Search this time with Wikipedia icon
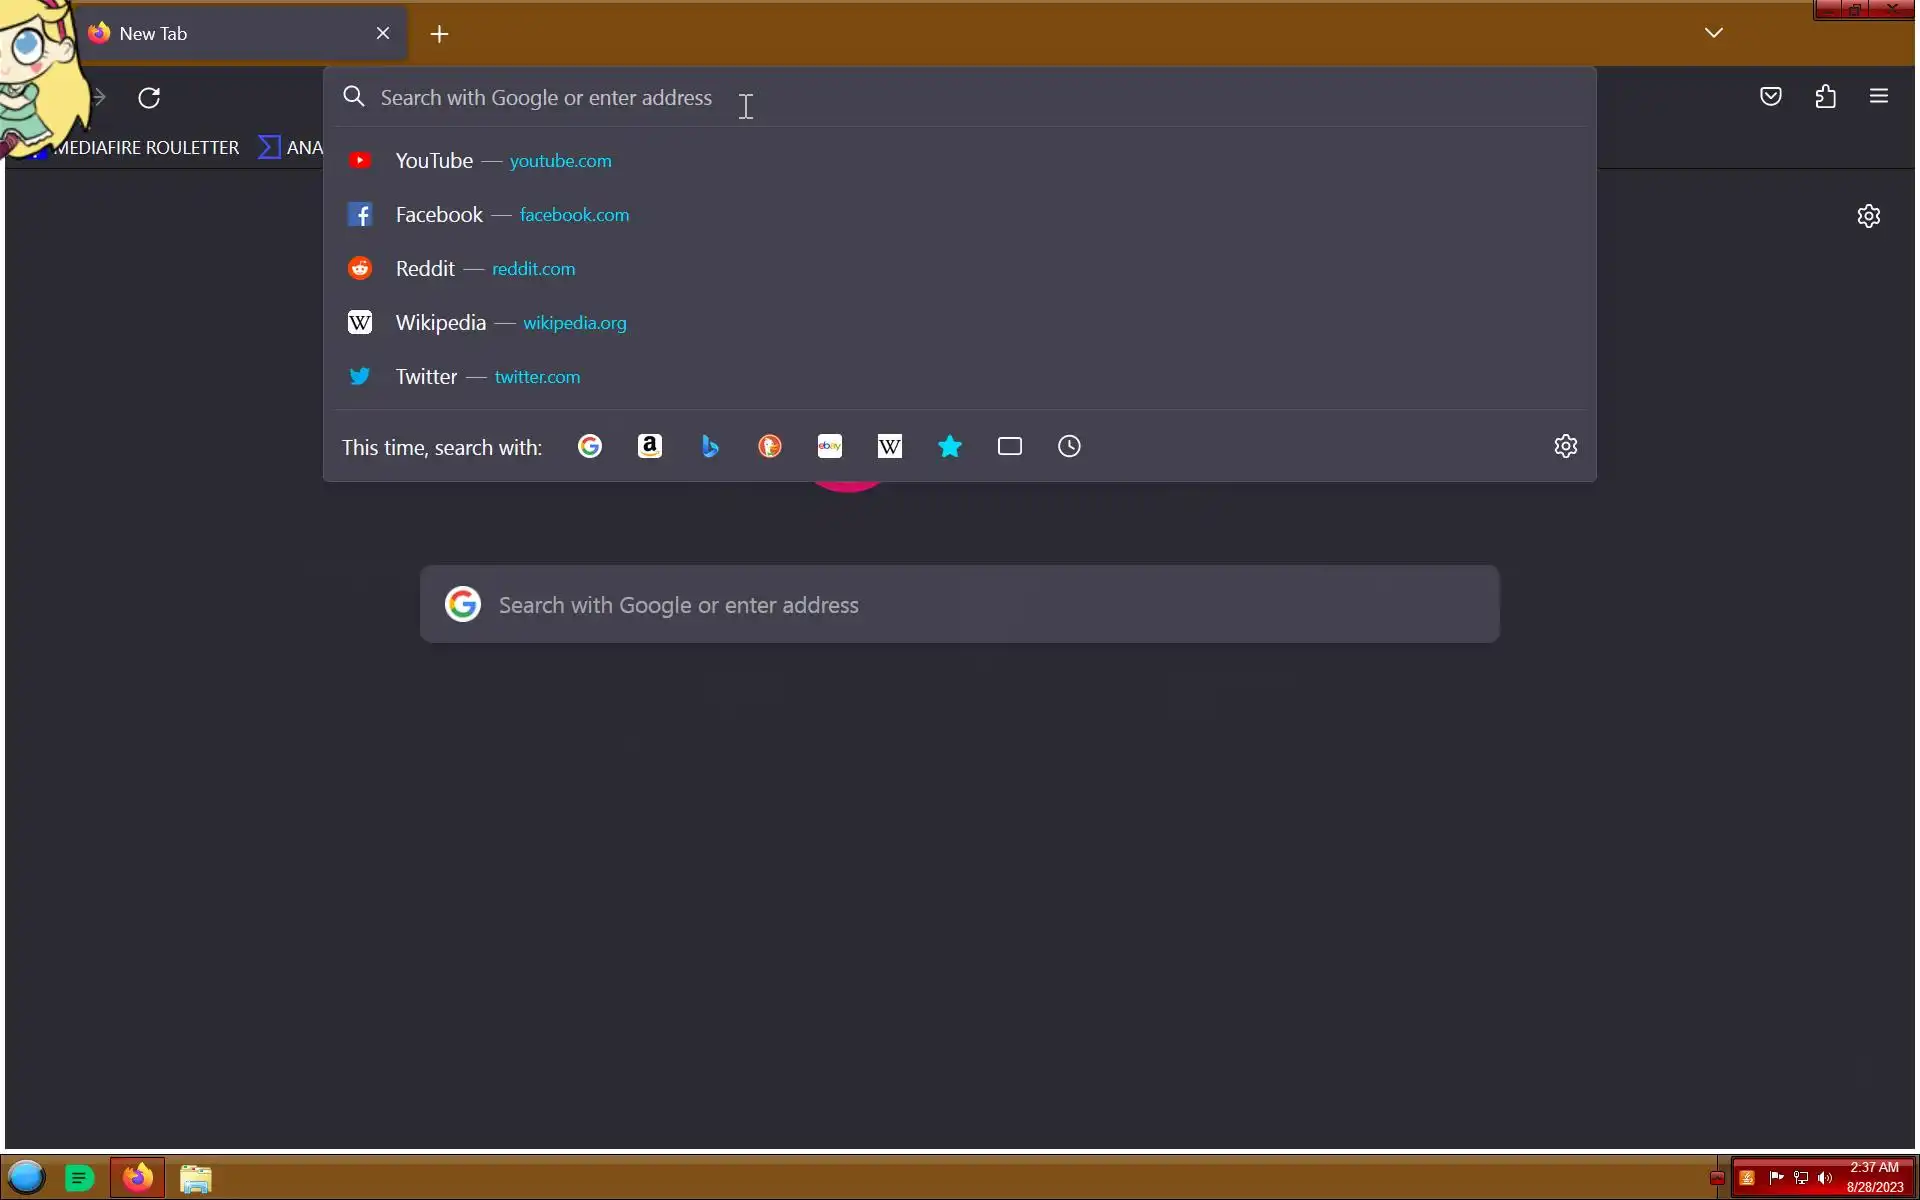The height and width of the screenshot is (1200, 1920). point(890,446)
